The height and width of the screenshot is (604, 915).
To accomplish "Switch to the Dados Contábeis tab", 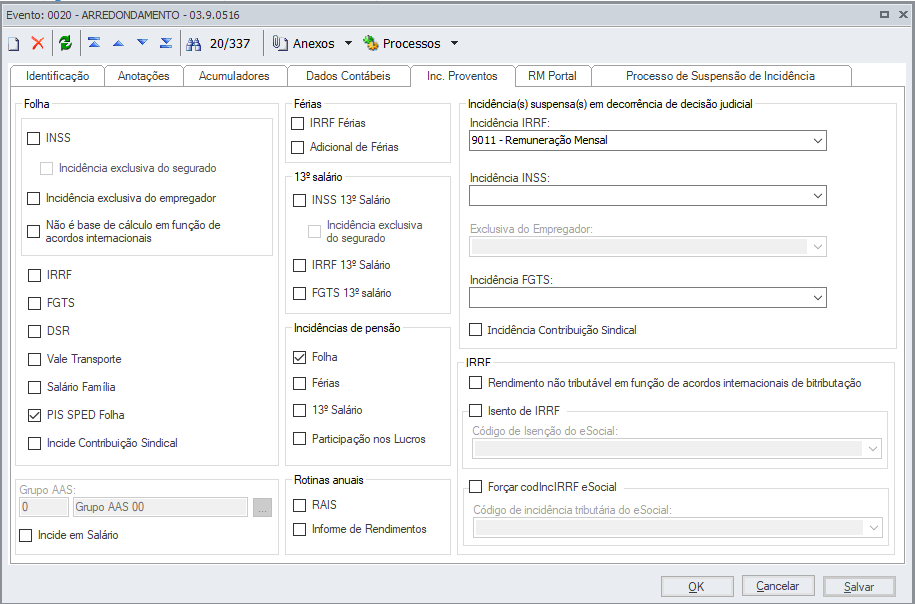I will point(348,76).
